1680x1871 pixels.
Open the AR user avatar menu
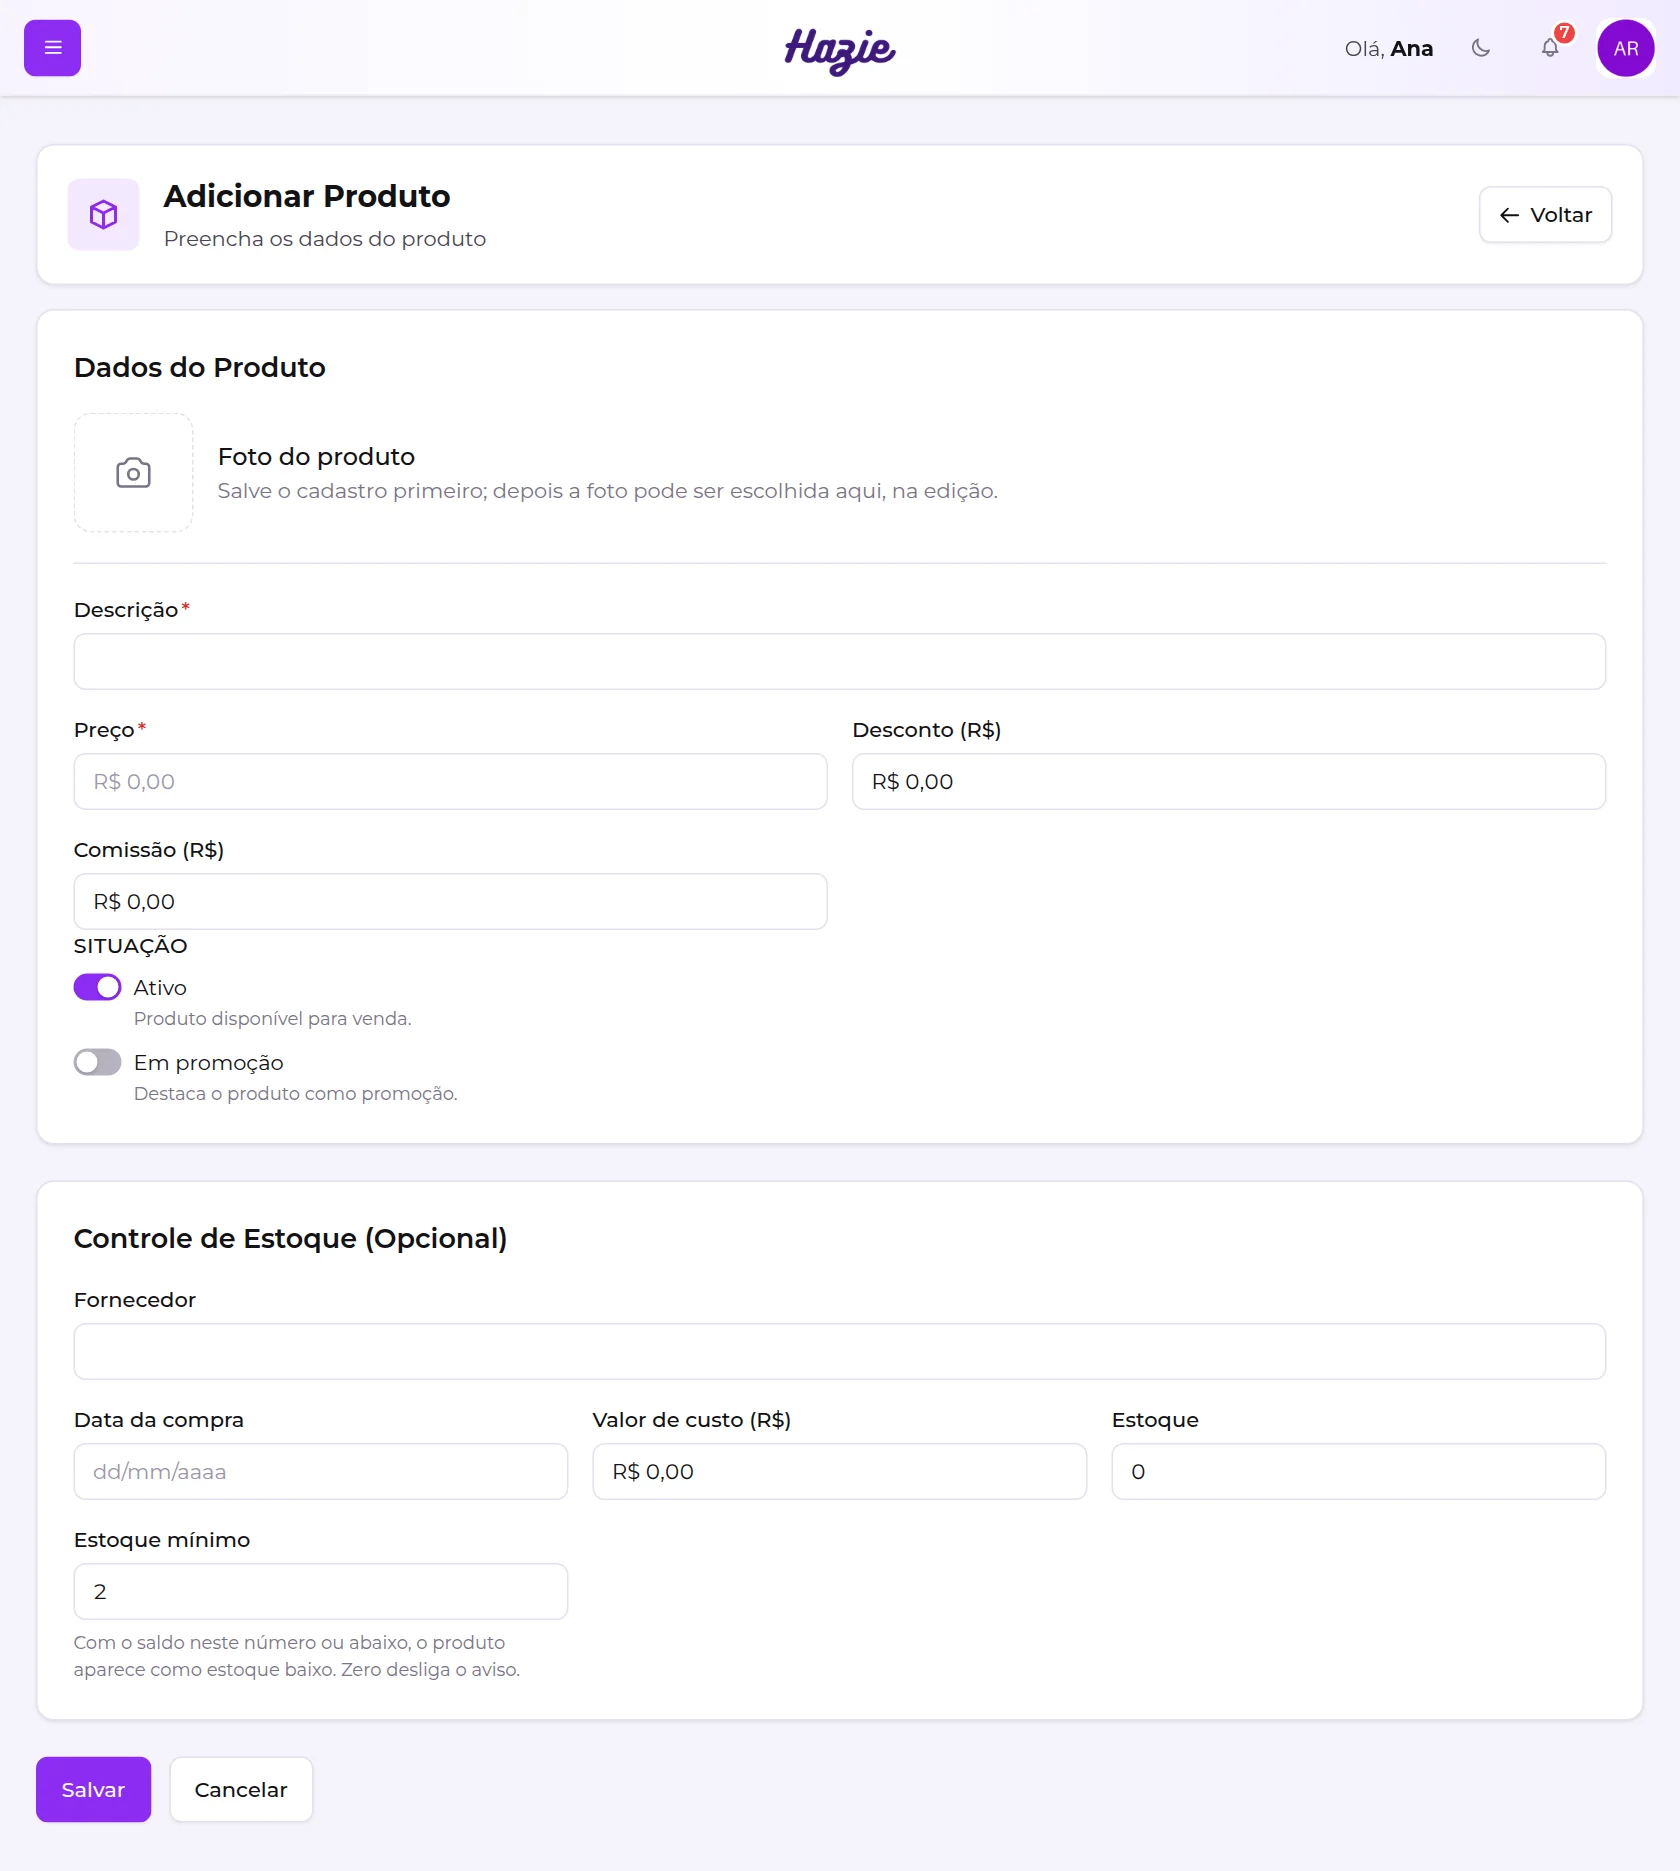tap(1626, 48)
